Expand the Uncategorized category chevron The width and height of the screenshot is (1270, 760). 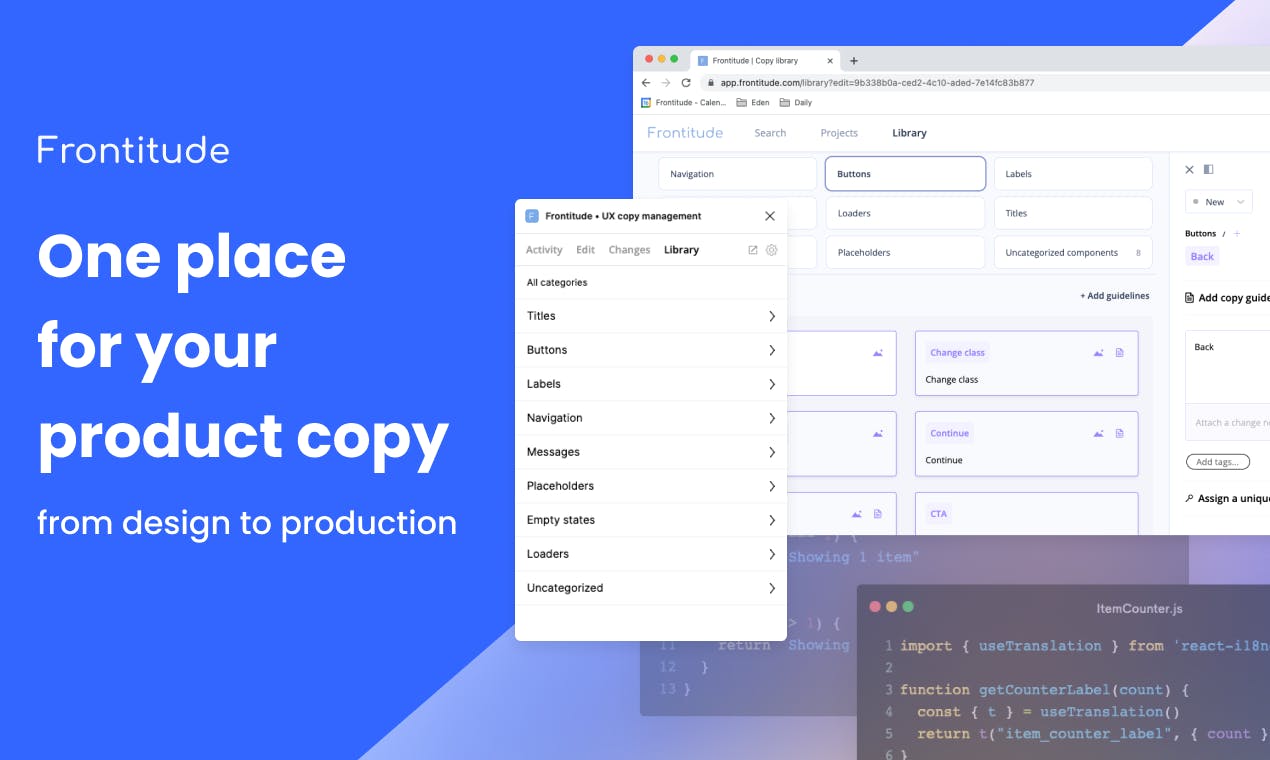click(772, 588)
